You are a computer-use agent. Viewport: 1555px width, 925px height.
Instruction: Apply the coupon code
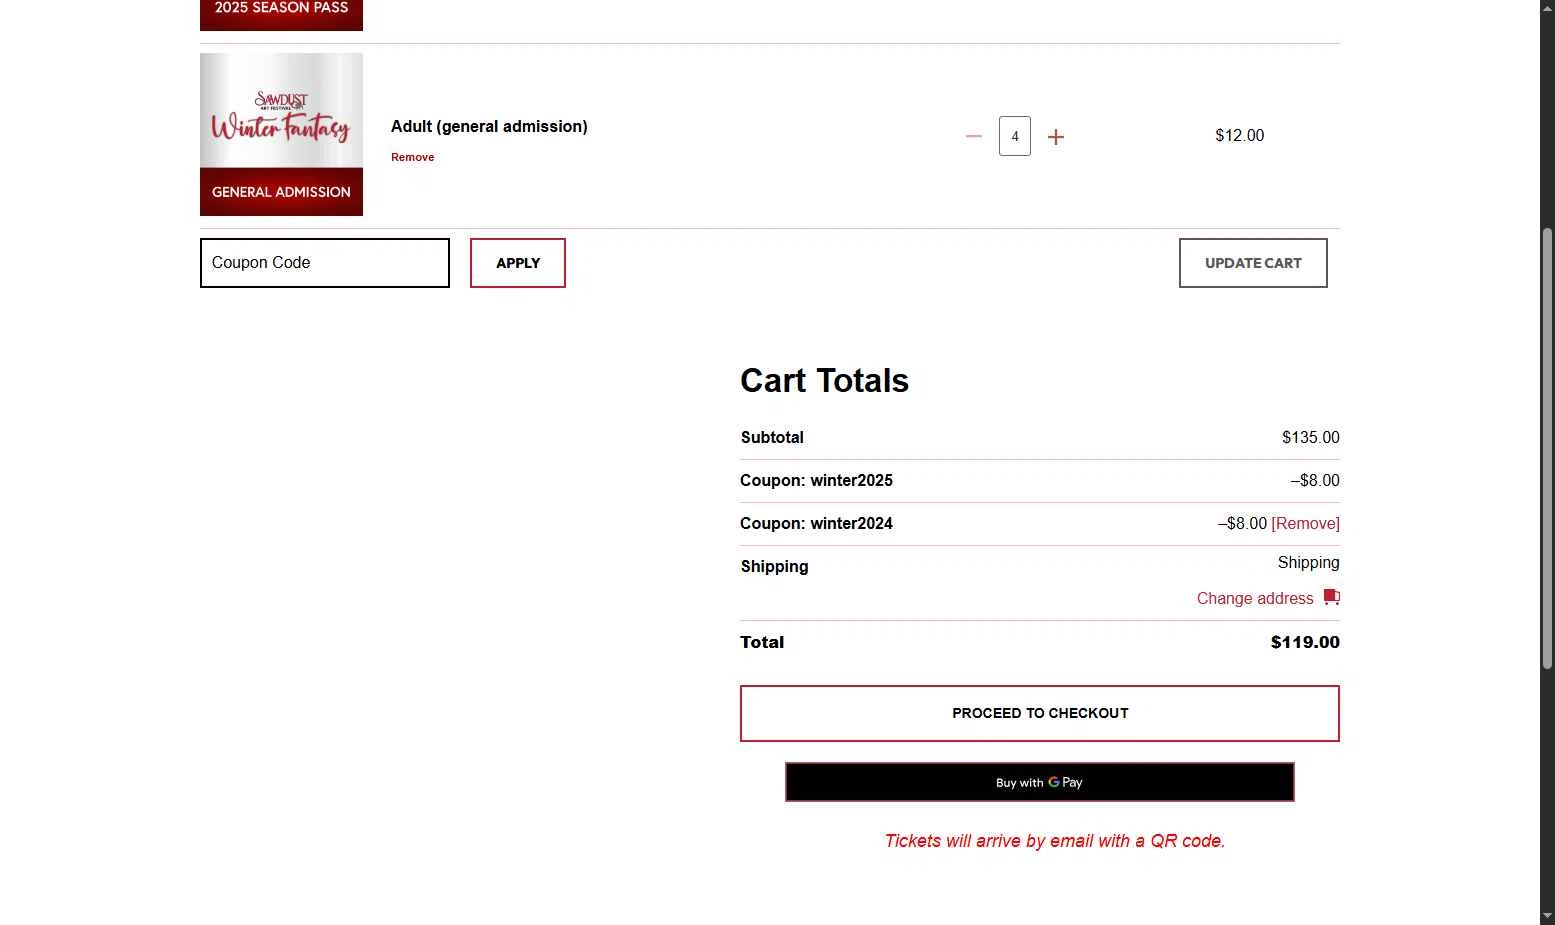click(518, 263)
